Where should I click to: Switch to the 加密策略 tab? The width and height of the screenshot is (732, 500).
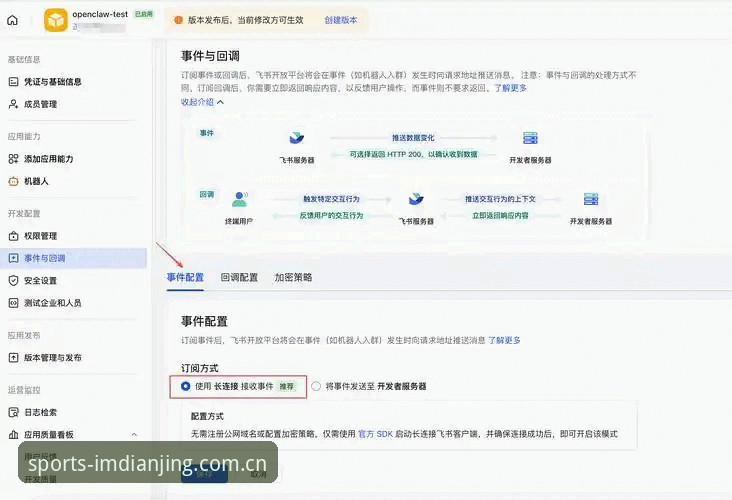(x=293, y=277)
